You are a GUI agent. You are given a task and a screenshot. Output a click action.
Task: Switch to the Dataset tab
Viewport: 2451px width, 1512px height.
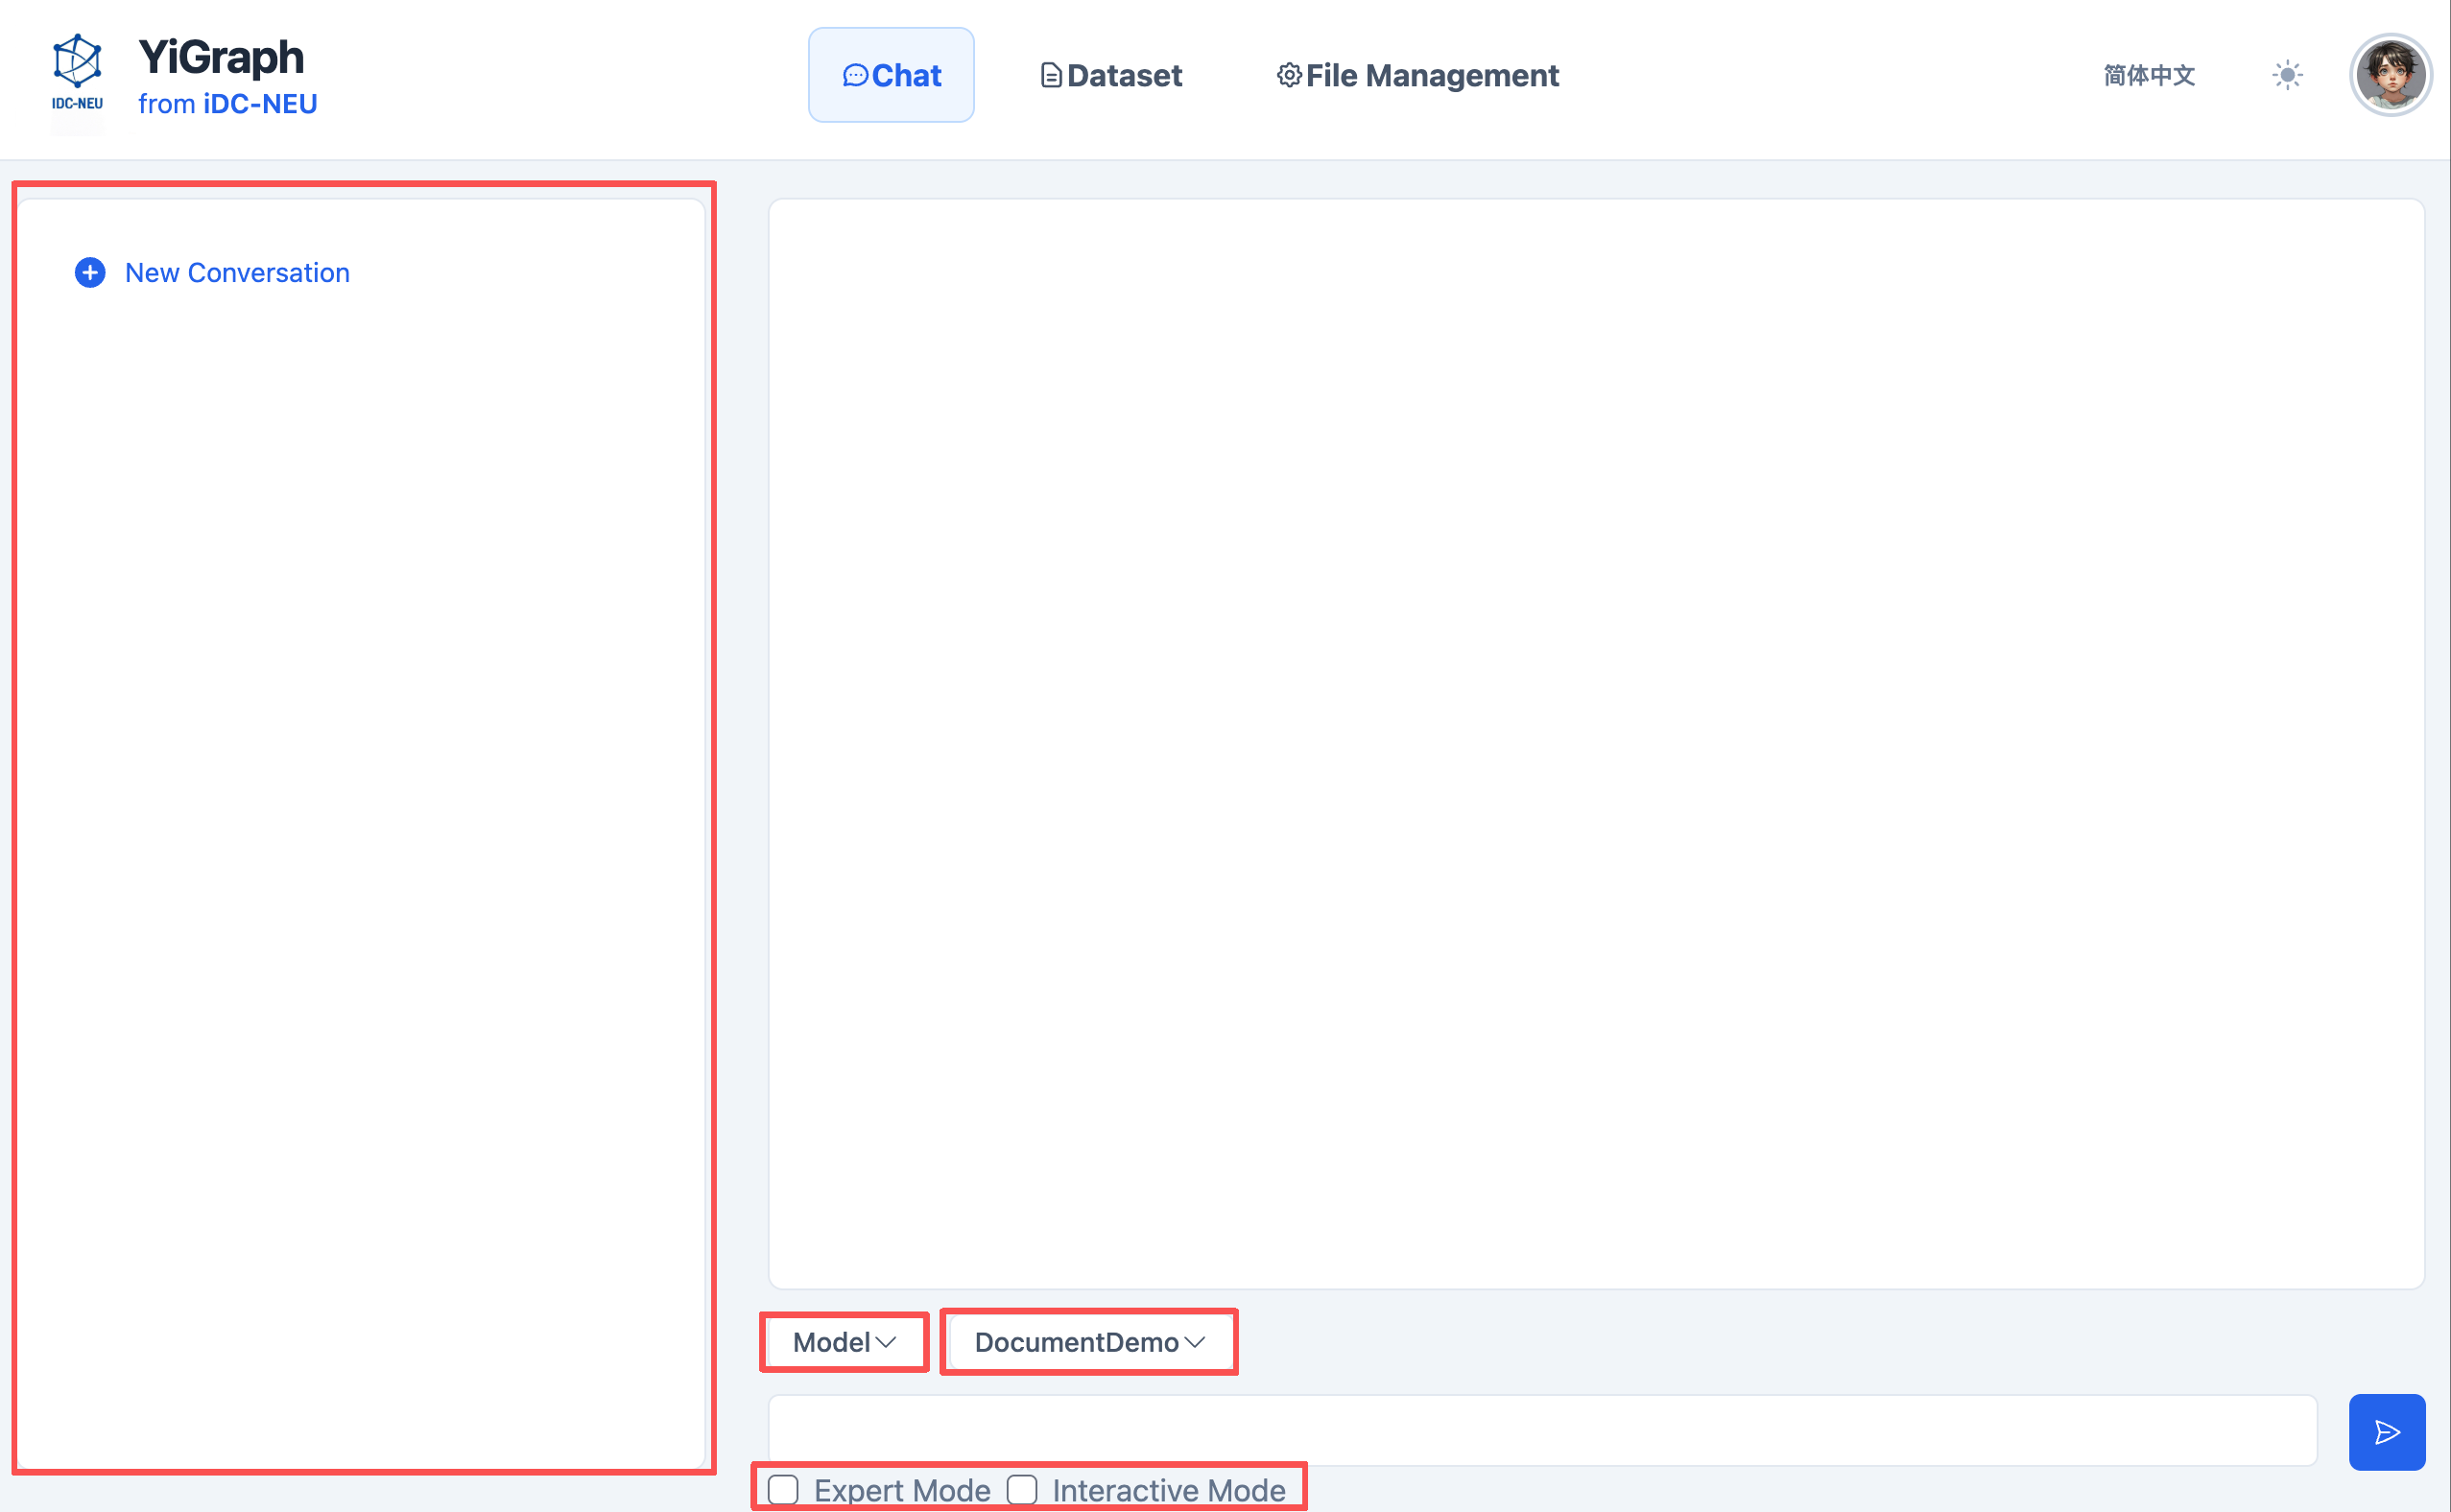pyautogui.click(x=1110, y=75)
